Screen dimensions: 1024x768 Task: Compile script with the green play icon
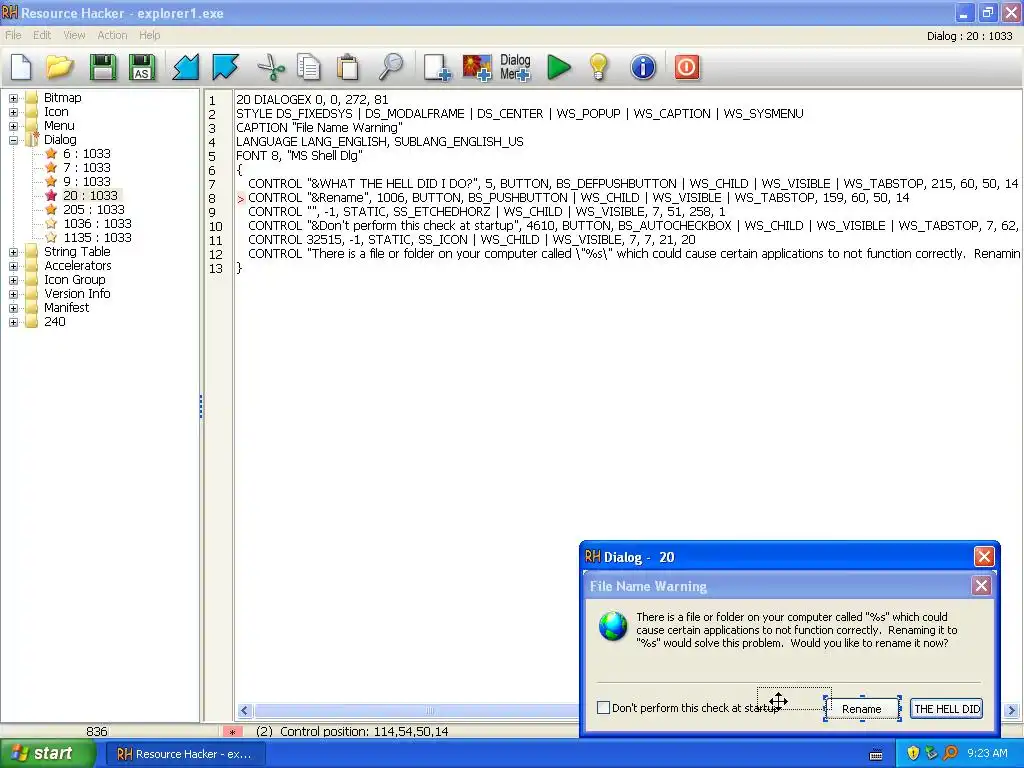pos(558,67)
